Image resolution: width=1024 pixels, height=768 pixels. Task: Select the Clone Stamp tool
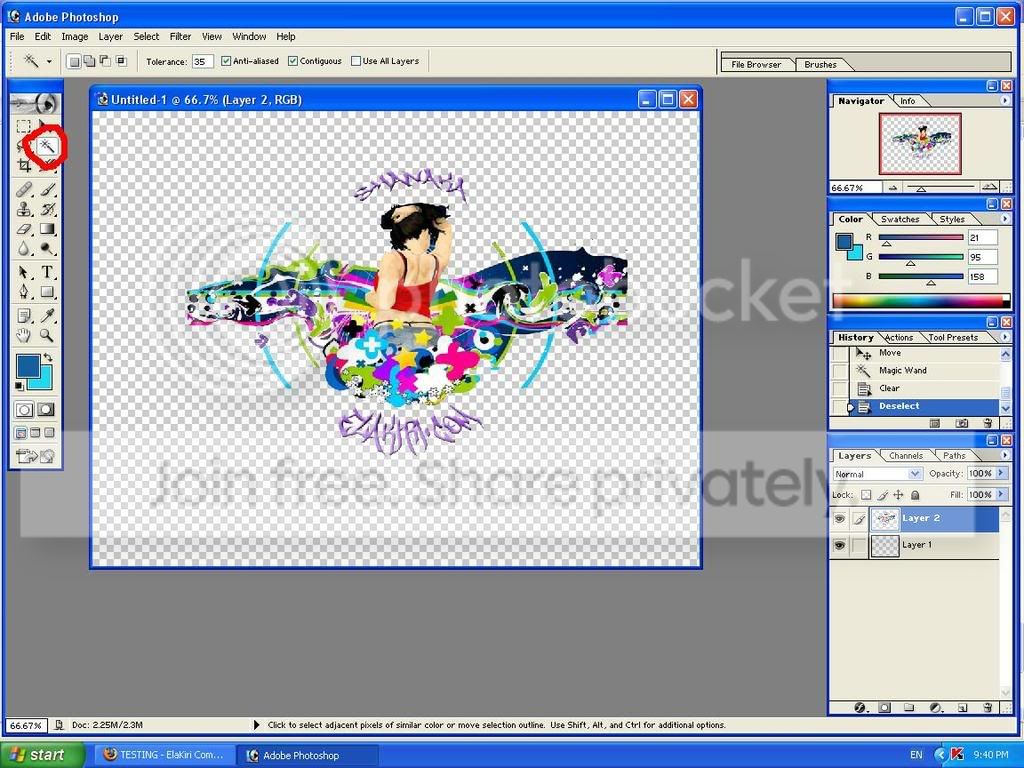(24, 210)
